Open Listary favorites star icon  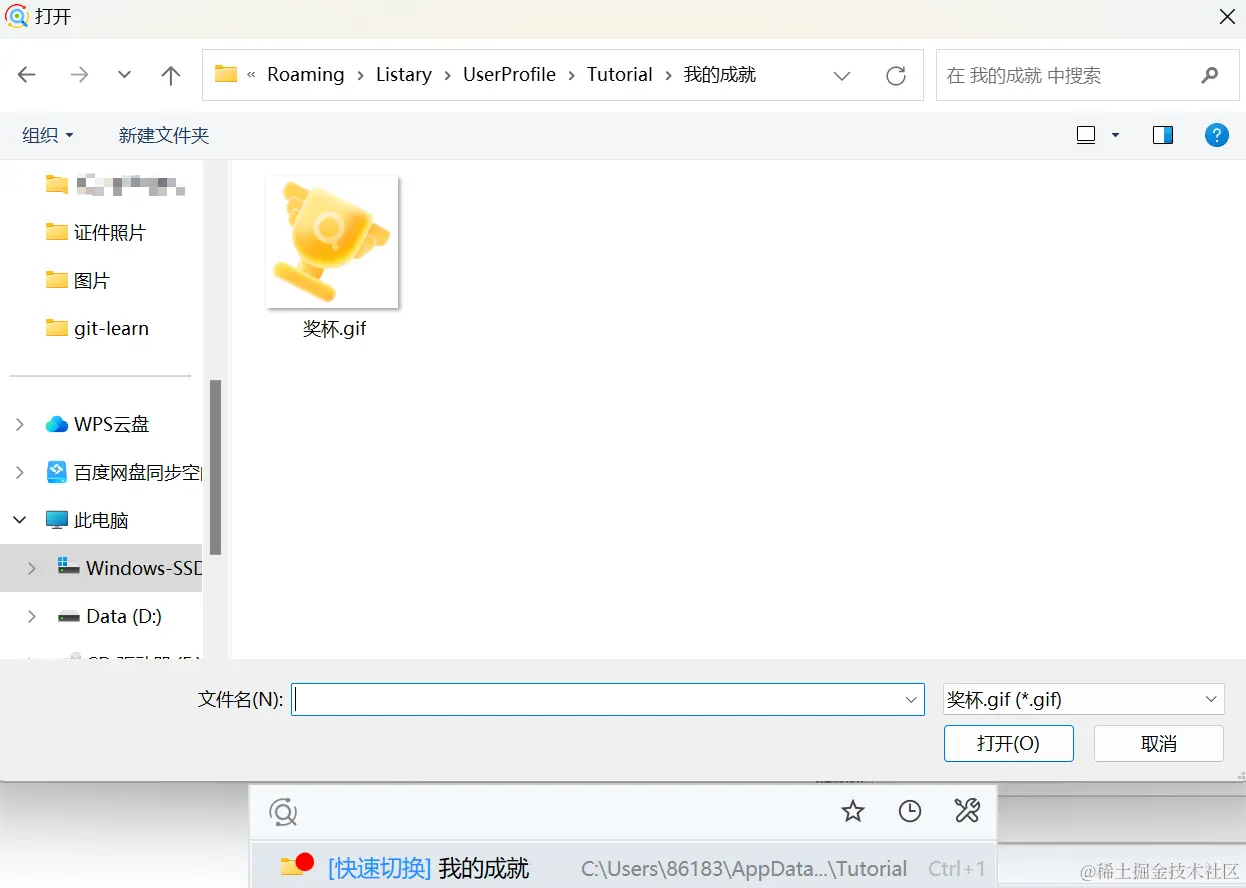[852, 811]
